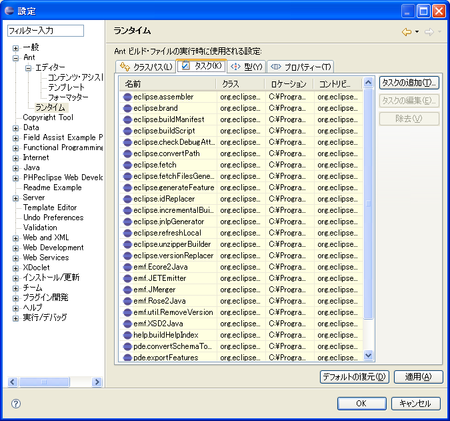Click the pde.convertSchemaTo task icon
This screenshot has width=450, height=421.
[127, 346]
